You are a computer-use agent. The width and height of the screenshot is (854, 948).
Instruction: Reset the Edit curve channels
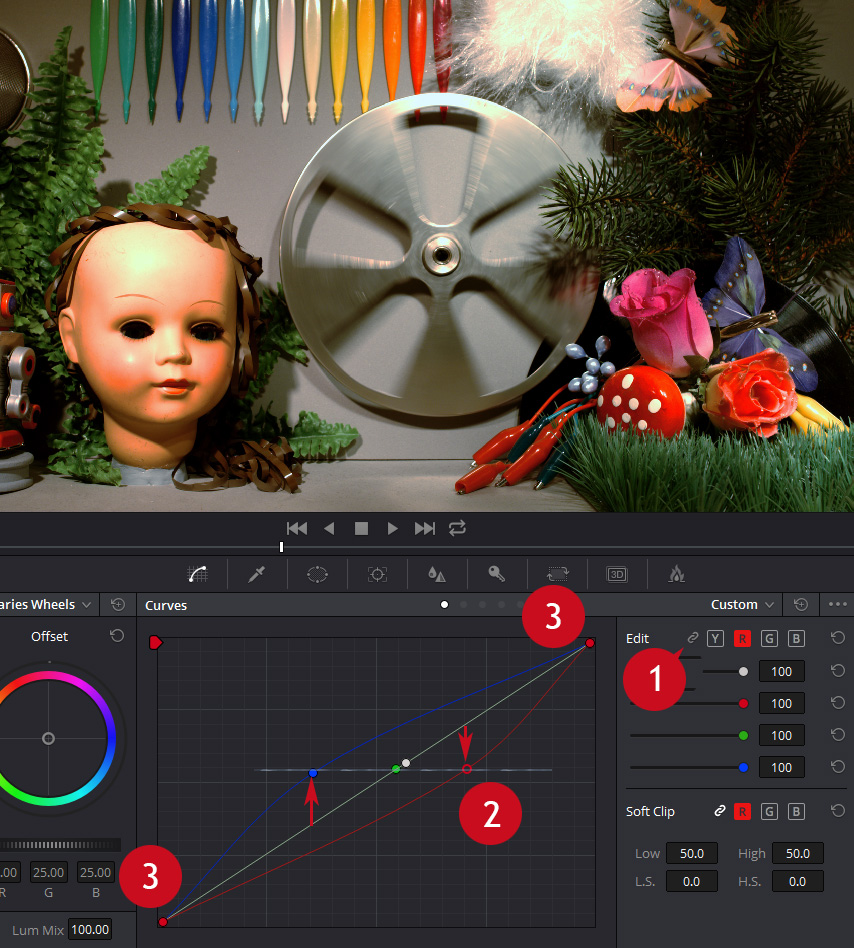[x=838, y=638]
